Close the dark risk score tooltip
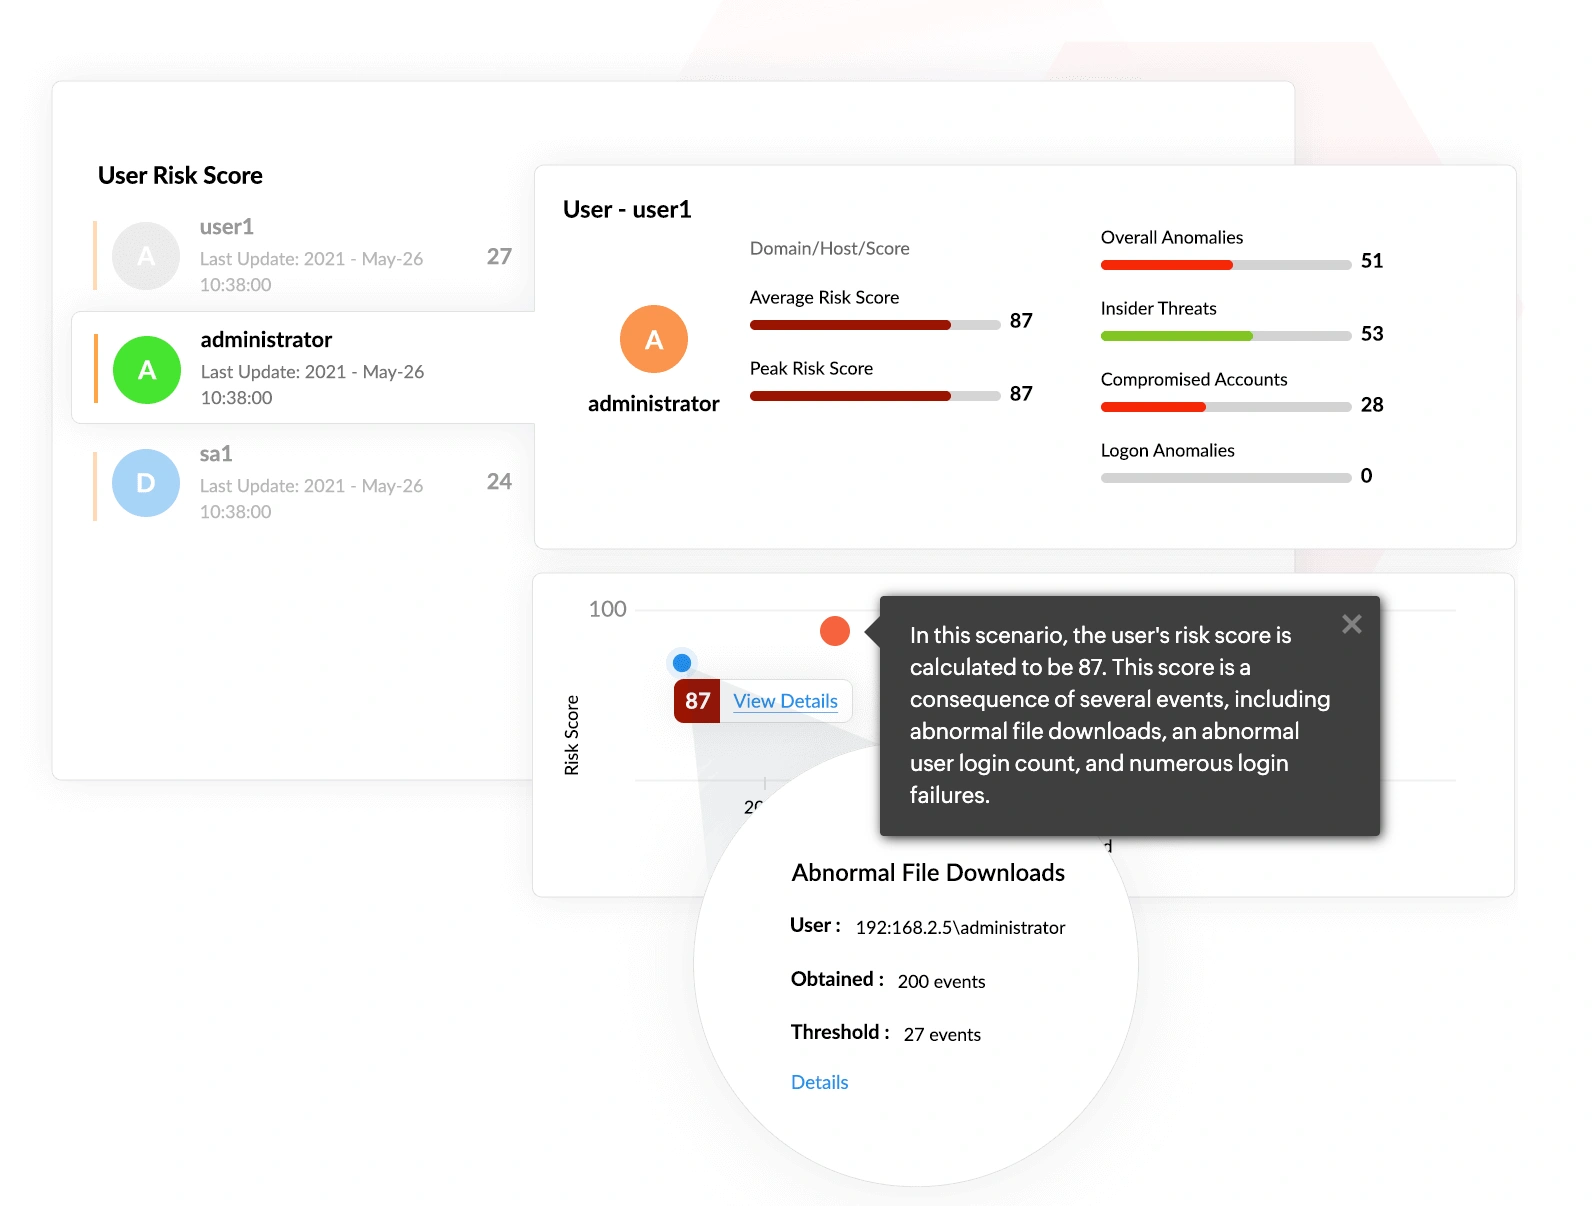Image resolution: width=1592 pixels, height=1206 pixels. [1351, 624]
